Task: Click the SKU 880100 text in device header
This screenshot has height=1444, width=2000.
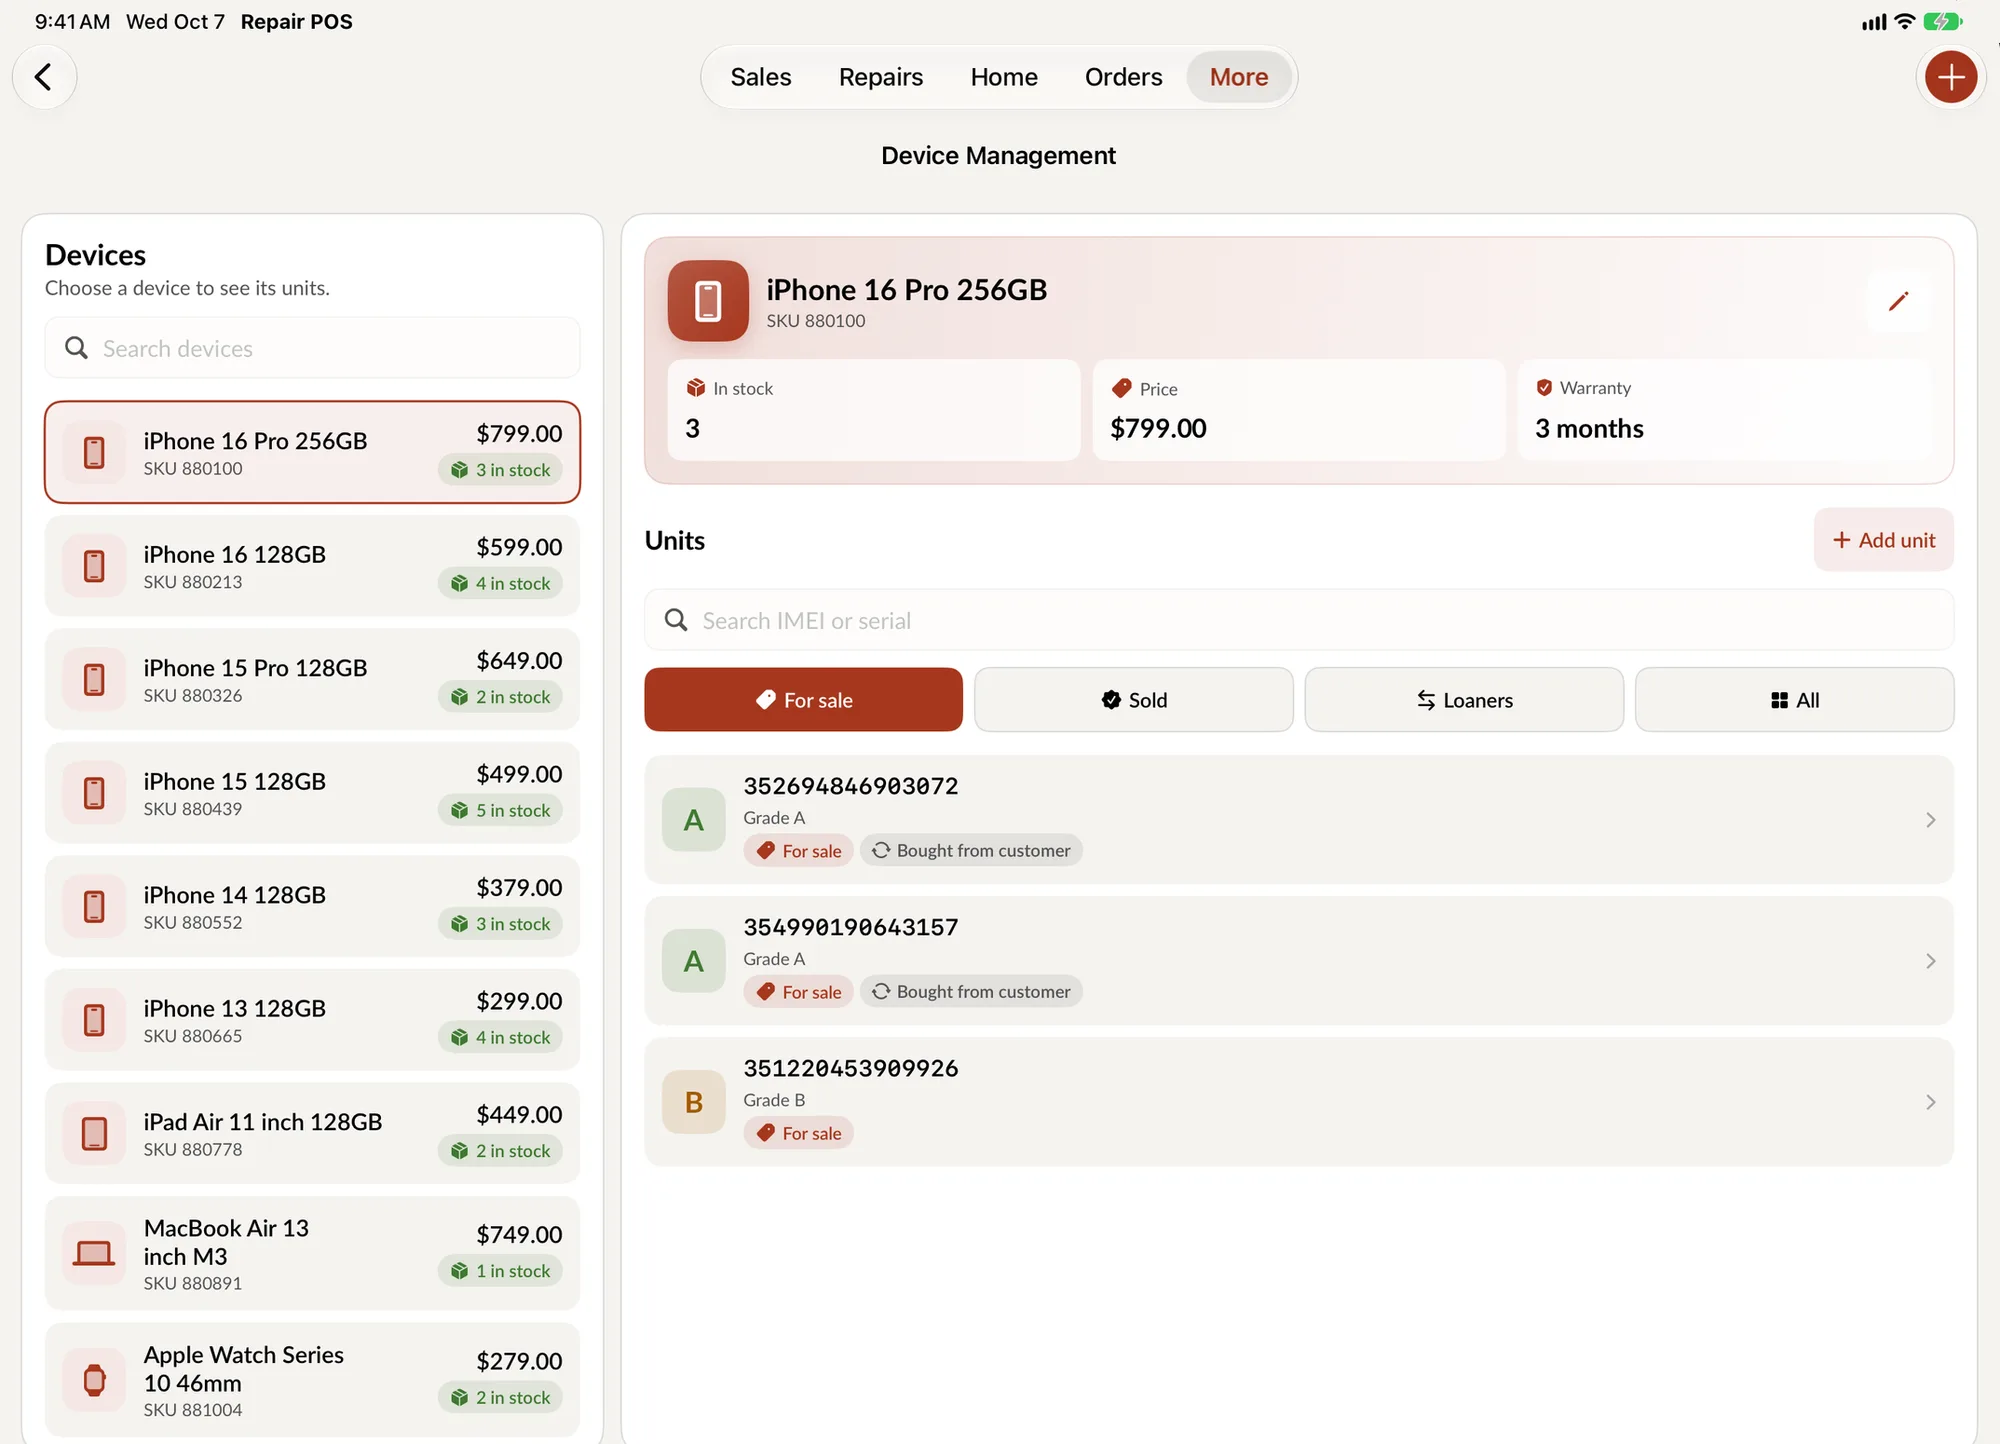Action: point(816,321)
